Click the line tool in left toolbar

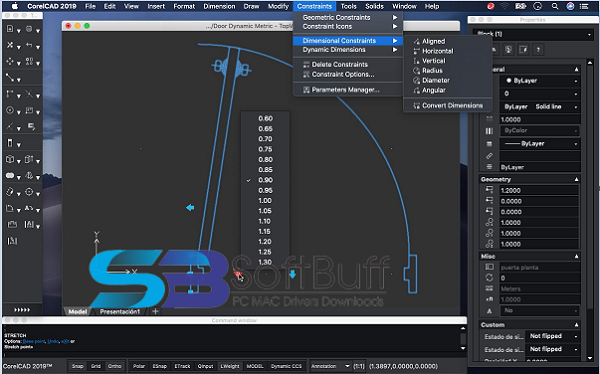tap(10, 78)
